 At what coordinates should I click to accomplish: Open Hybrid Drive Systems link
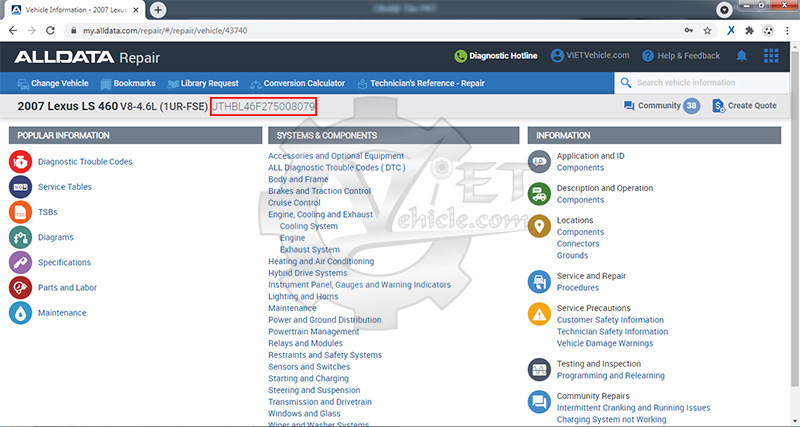[x=308, y=273]
